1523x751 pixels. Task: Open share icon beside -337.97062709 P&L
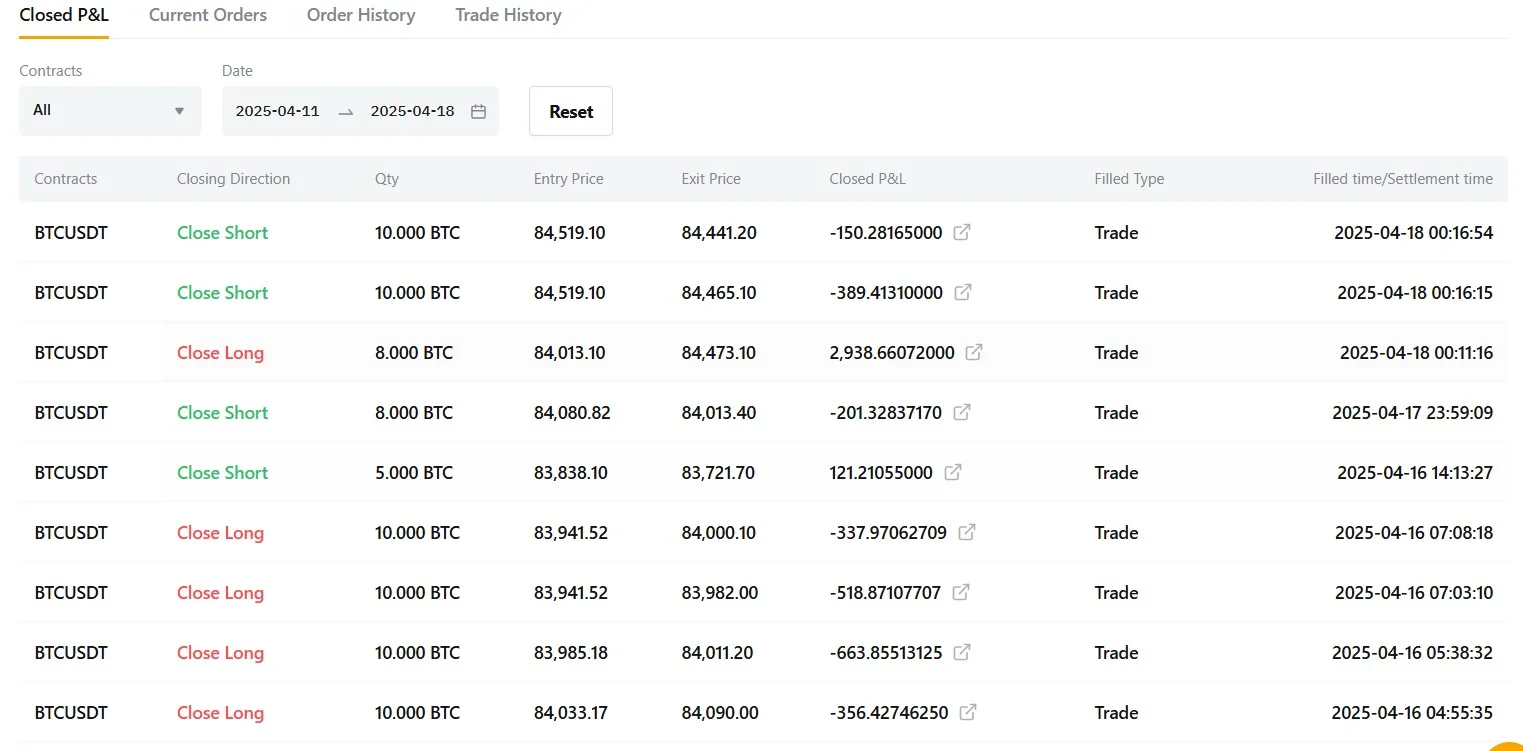(967, 533)
